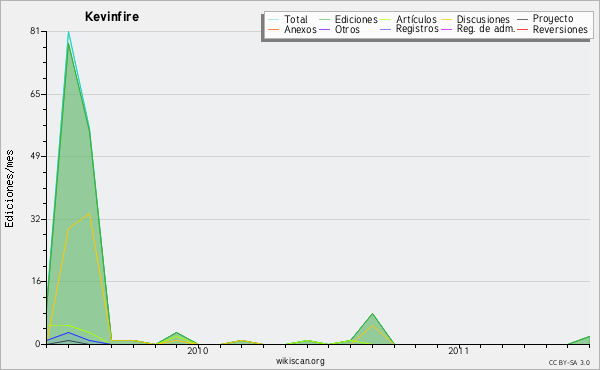Click the chart title Kevinfire
The height and width of the screenshot is (370, 600).
pyautogui.click(x=112, y=16)
